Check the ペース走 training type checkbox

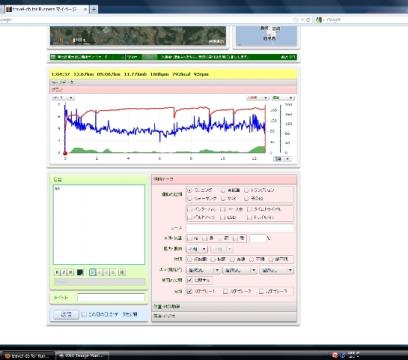click(x=223, y=209)
